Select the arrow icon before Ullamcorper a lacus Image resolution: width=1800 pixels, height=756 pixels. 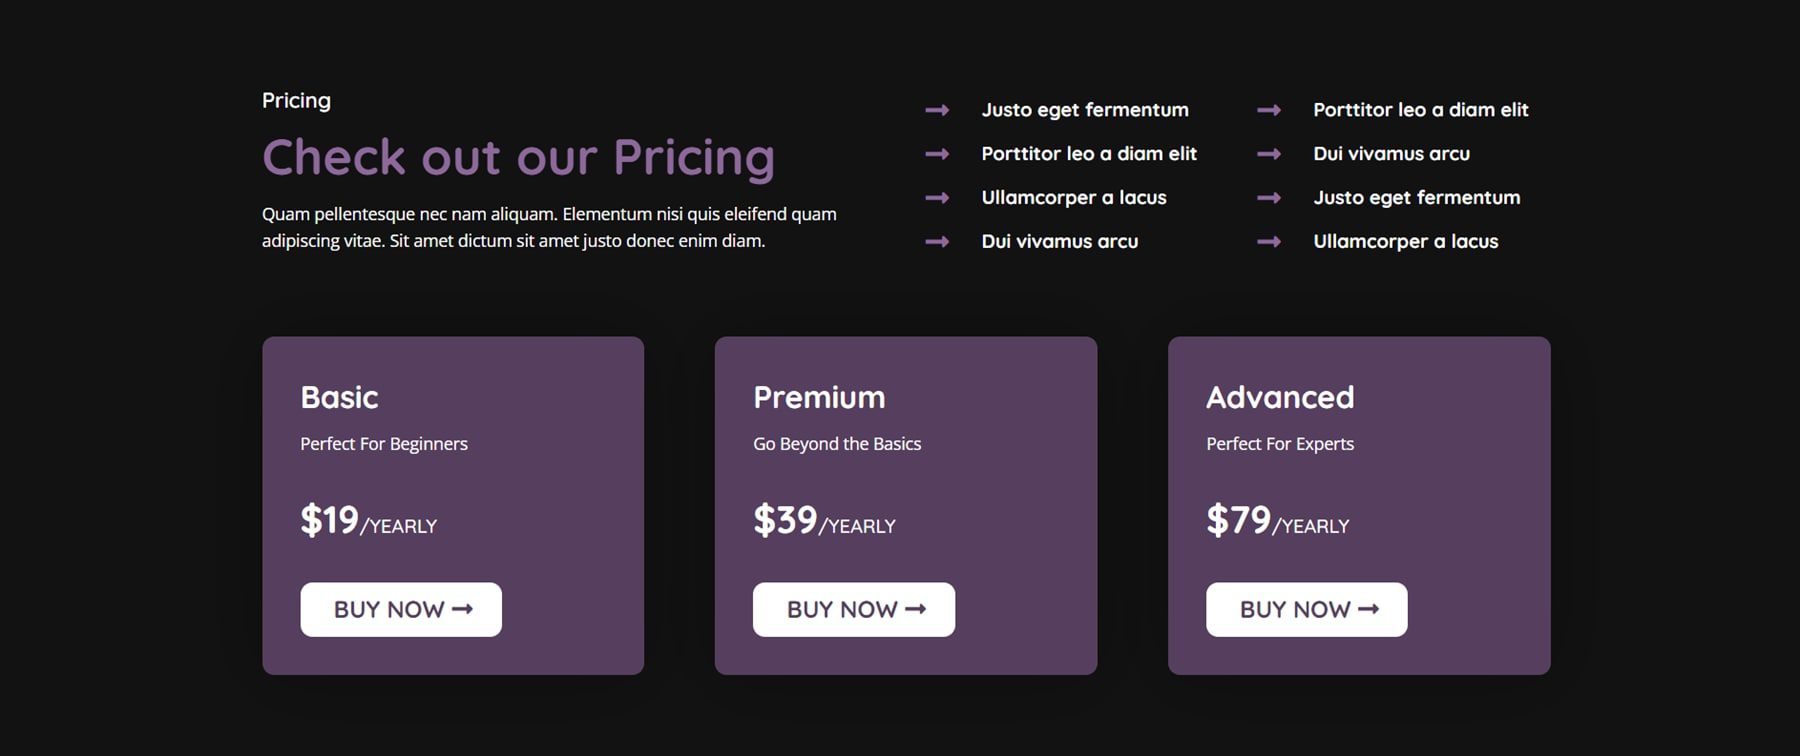coord(937,198)
